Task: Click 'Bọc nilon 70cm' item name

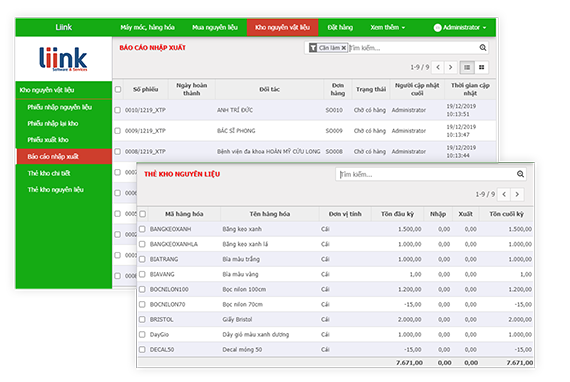Action: [x=242, y=305]
